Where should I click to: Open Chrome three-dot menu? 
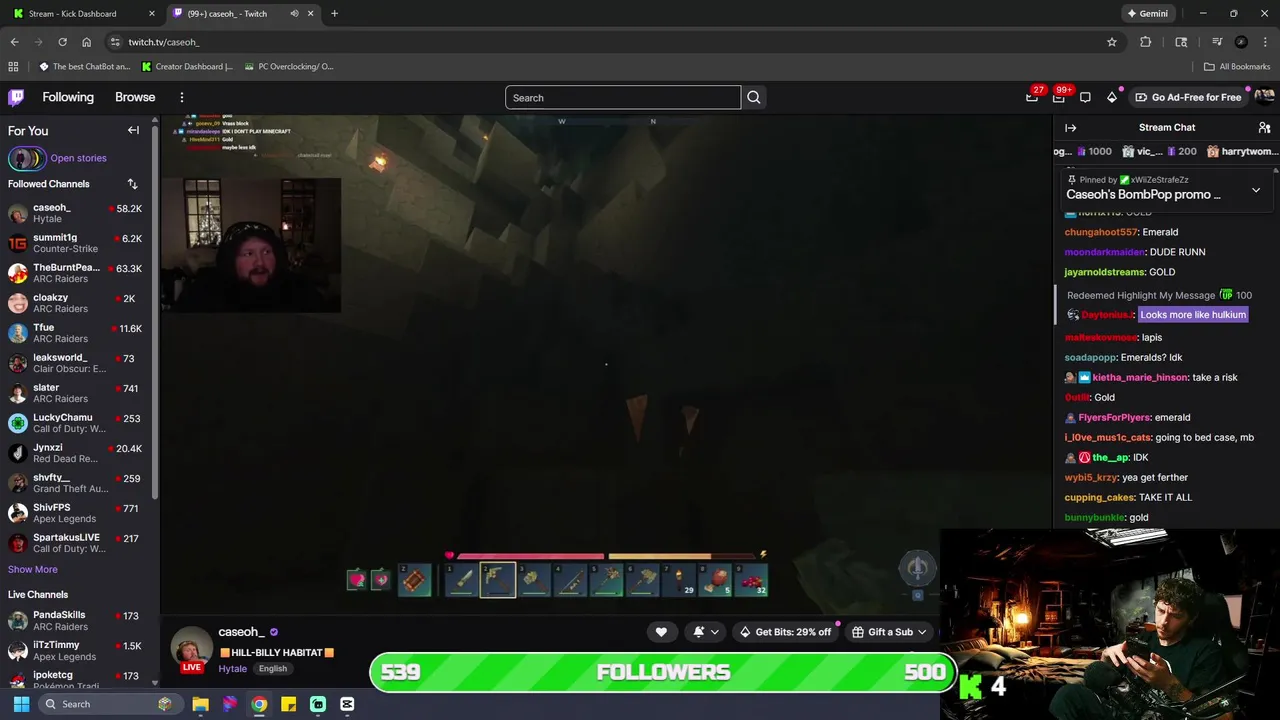point(1265,42)
